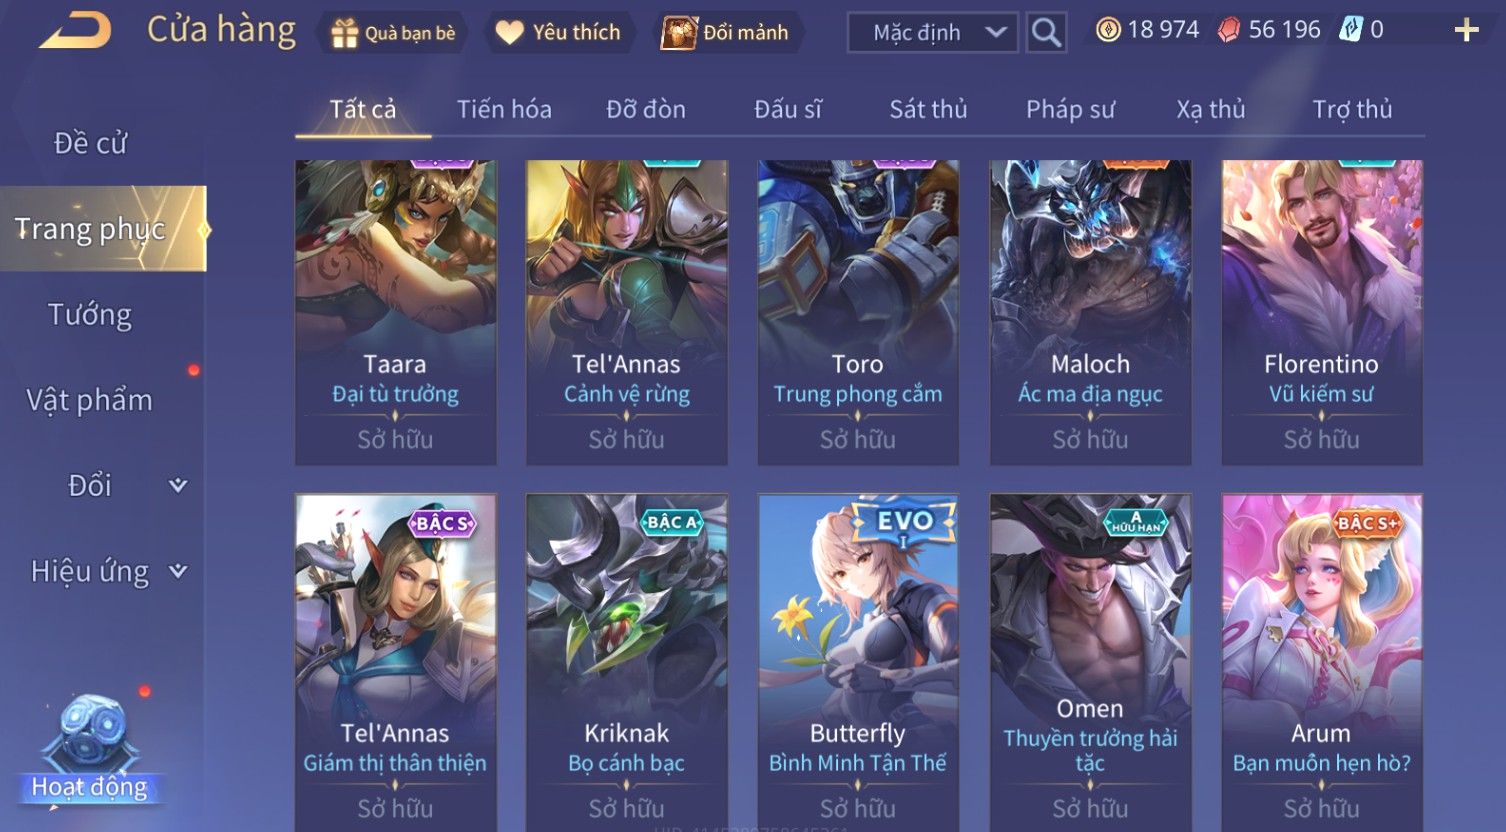Select the Florentino Vũ kiếm sư skin card
The image size is (1506, 832).
tap(1321, 312)
